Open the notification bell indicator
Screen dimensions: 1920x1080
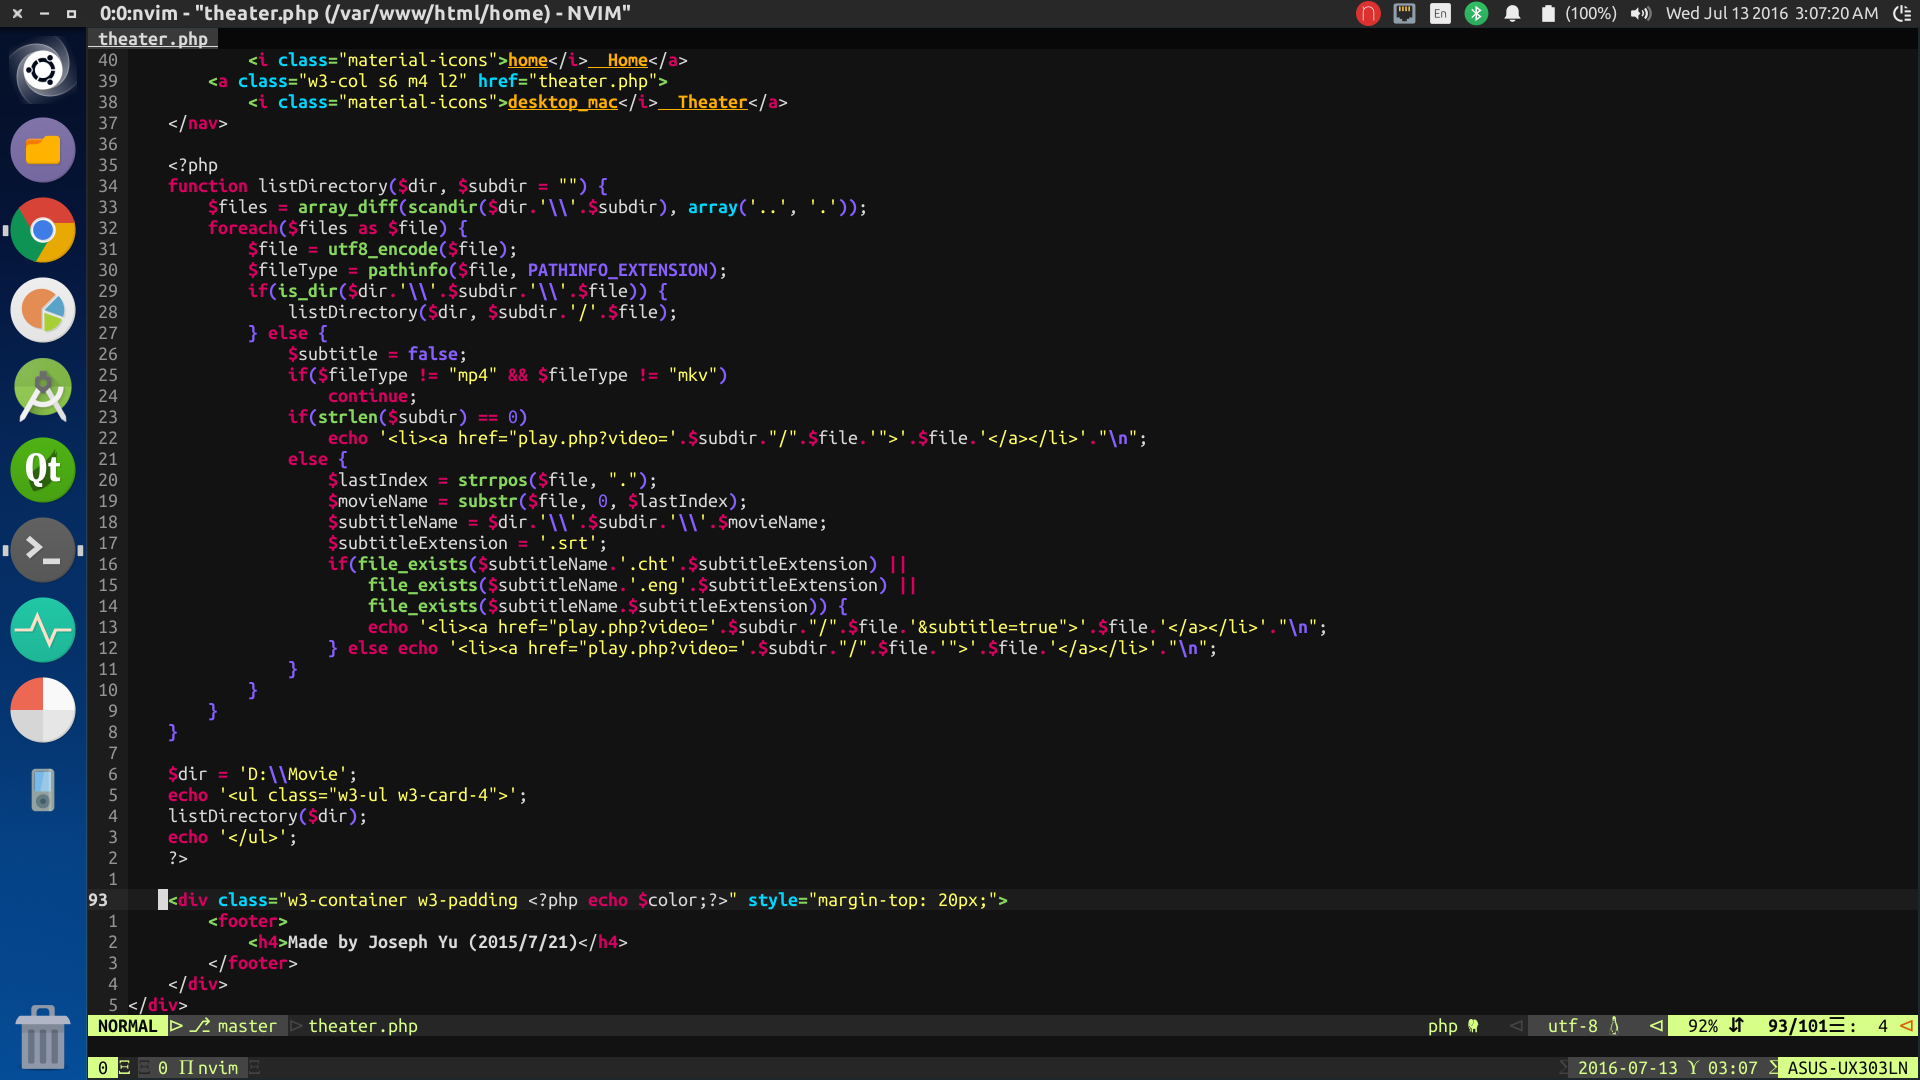click(x=1512, y=14)
